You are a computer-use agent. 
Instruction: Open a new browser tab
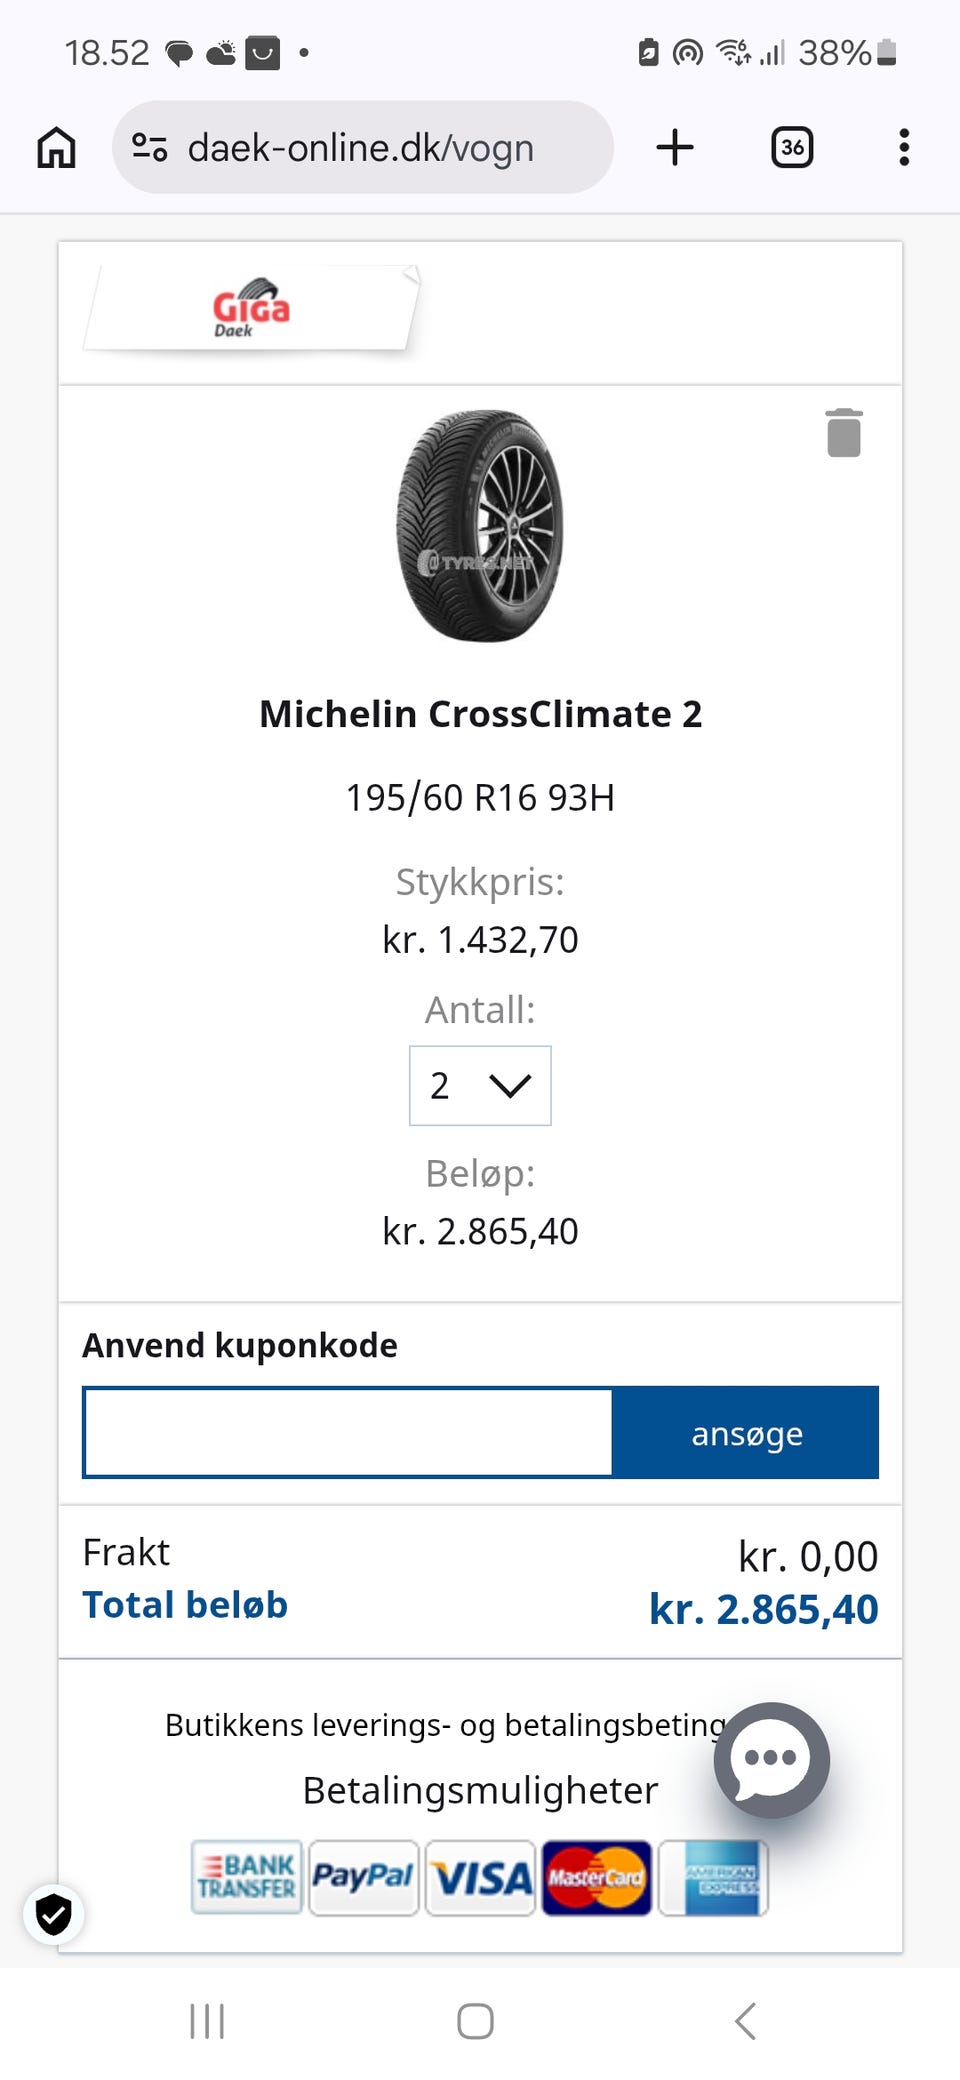675,148
